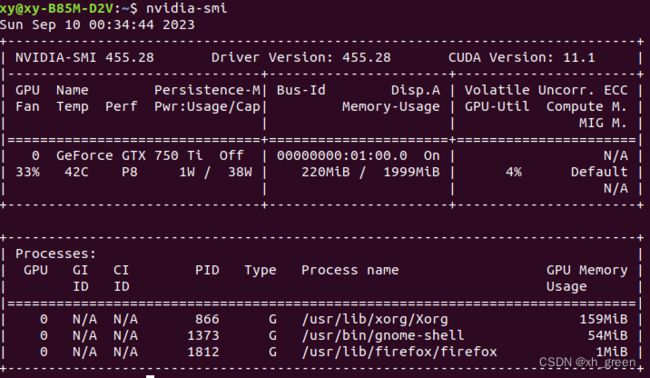Image resolution: width=650 pixels, height=378 pixels.
Task: Click the nvidia-smi command text
Action: point(186,8)
